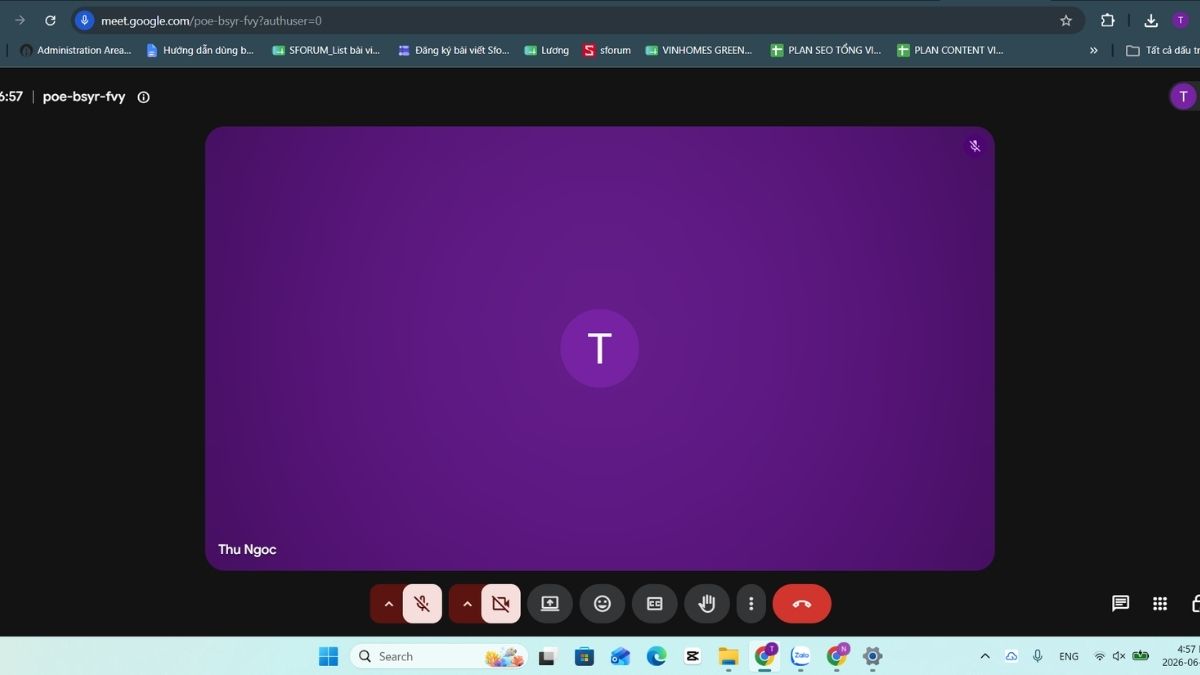The width and height of the screenshot is (1200, 675).
Task: Open Wi-Fi network tray icon
Action: (1100, 656)
